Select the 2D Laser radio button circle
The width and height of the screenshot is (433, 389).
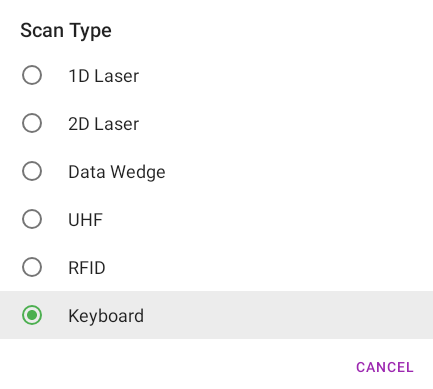pos(32,123)
